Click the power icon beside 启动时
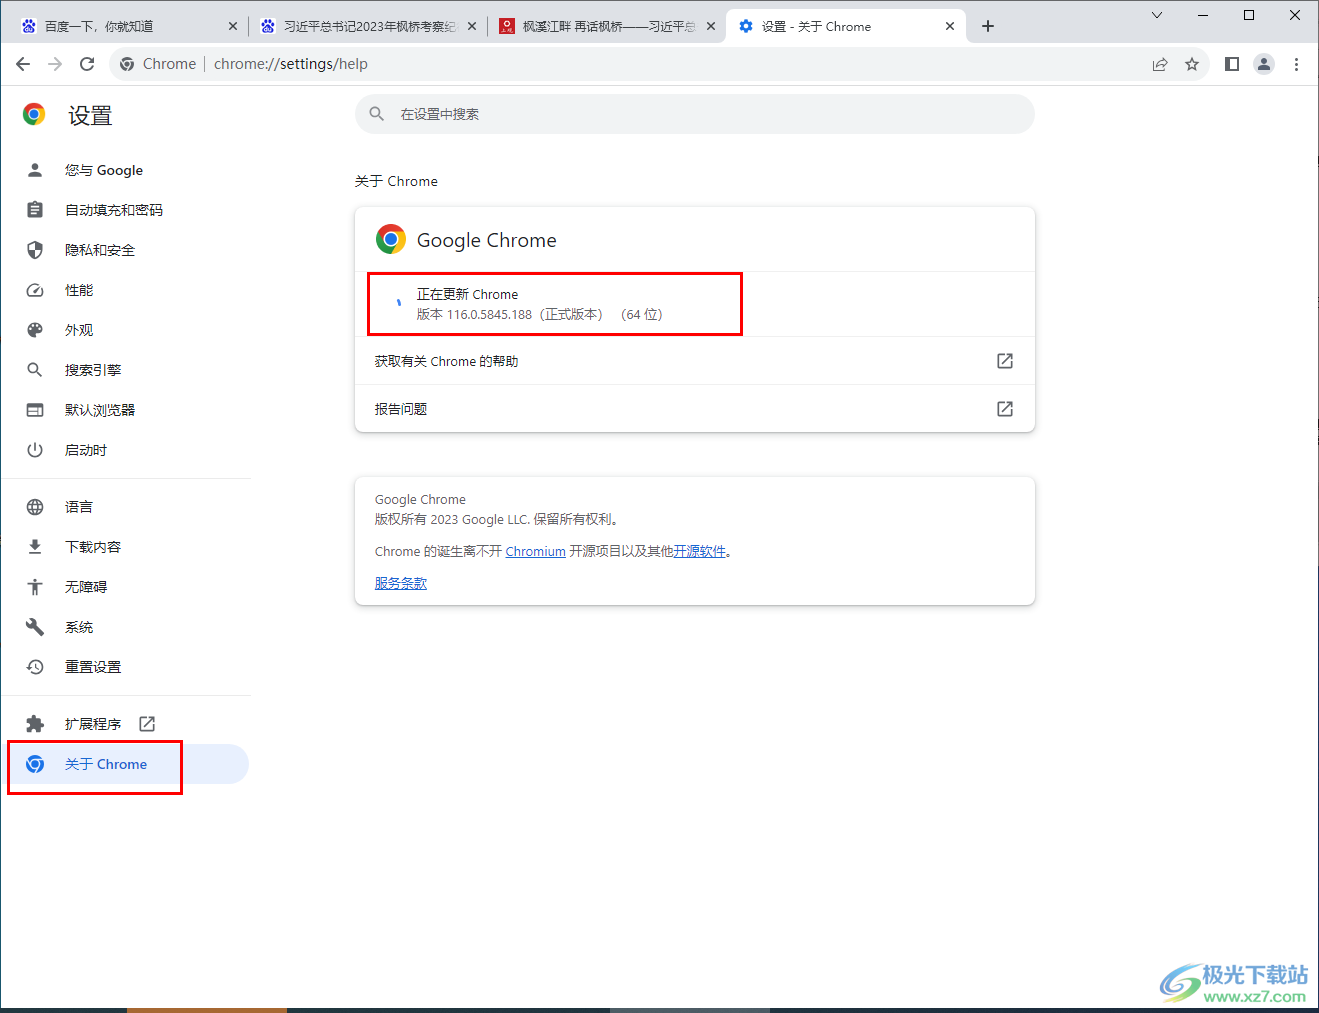1319x1013 pixels. tap(35, 450)
